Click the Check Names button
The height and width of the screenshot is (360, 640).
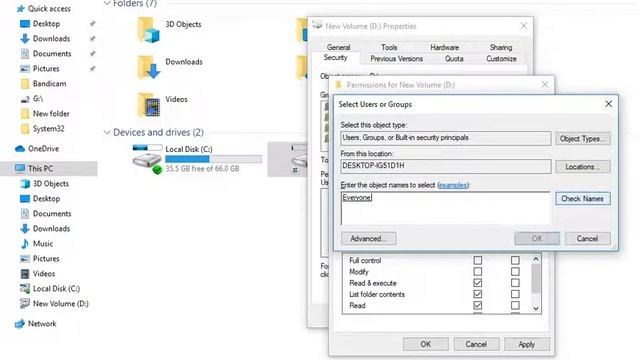pos(582,199)
